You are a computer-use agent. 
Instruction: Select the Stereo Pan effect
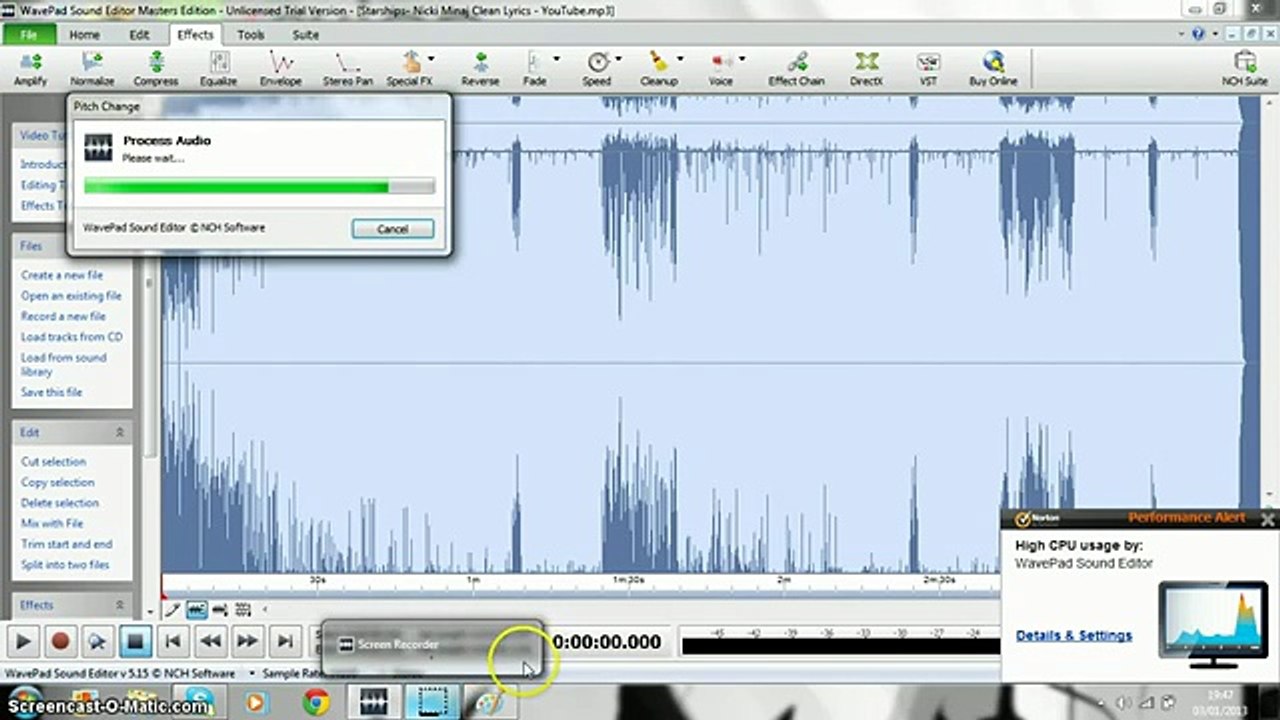coord(348,68)
